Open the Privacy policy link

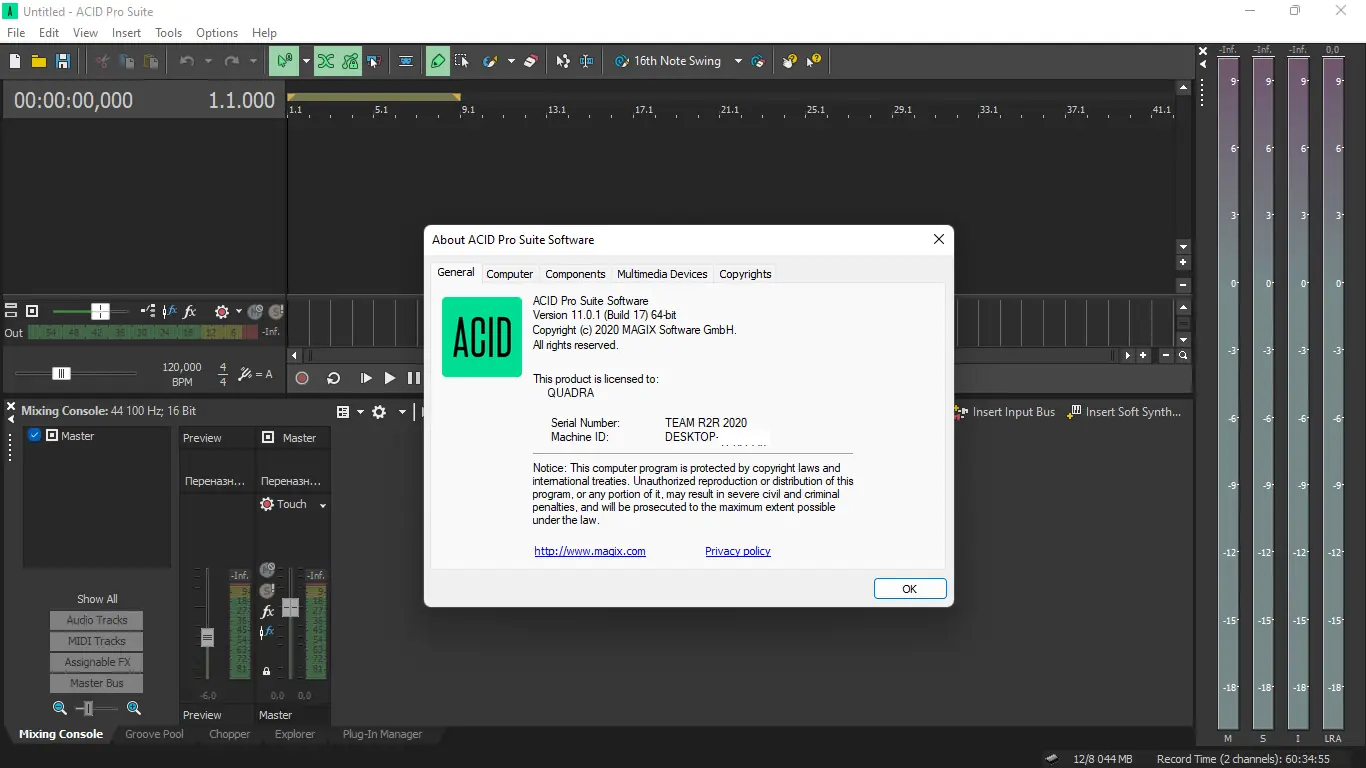(x=737, y=551)
